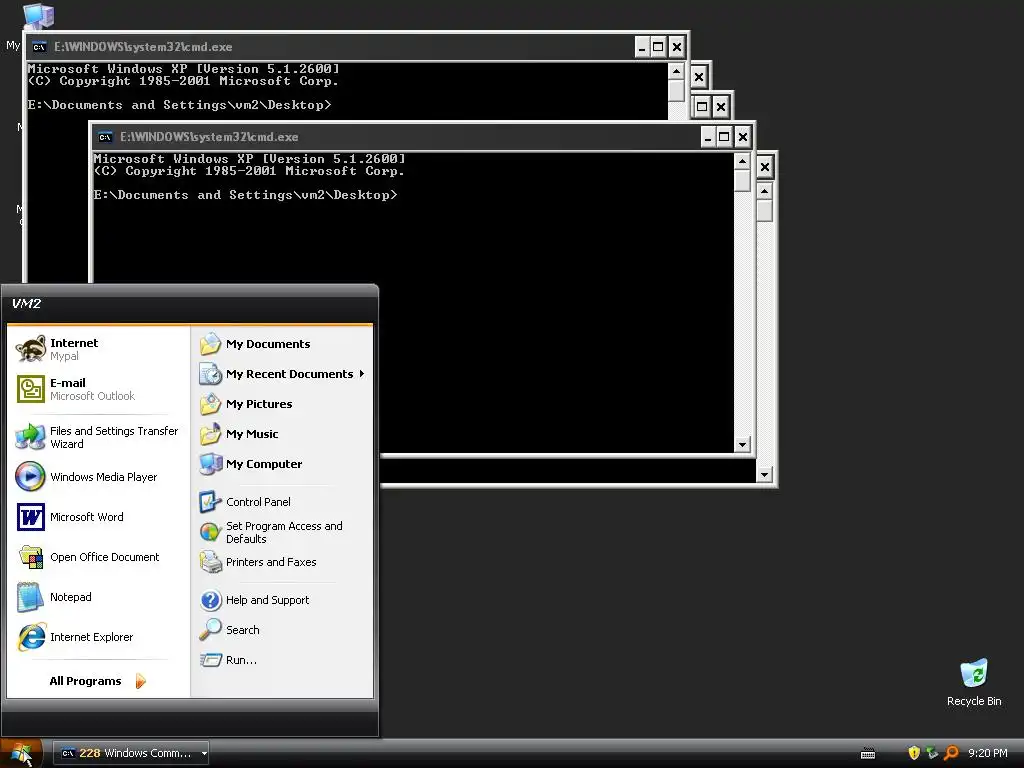Minimize the front cmd.exe window

coord(709,137)
